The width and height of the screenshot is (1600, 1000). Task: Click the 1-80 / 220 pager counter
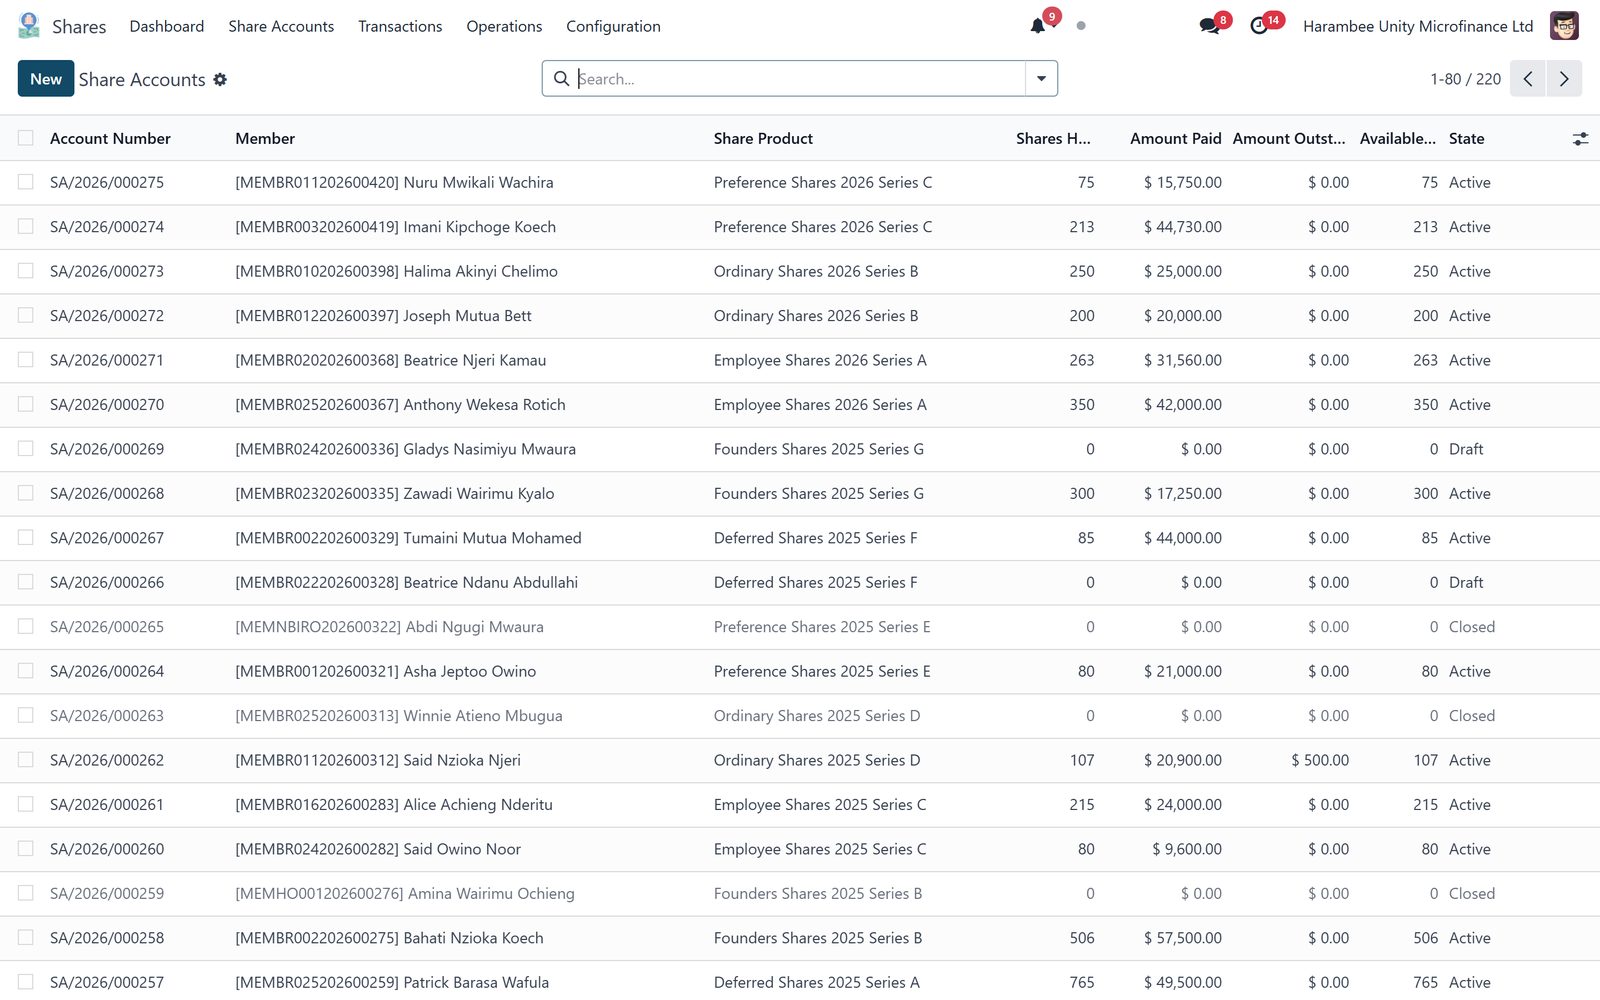1465,79
